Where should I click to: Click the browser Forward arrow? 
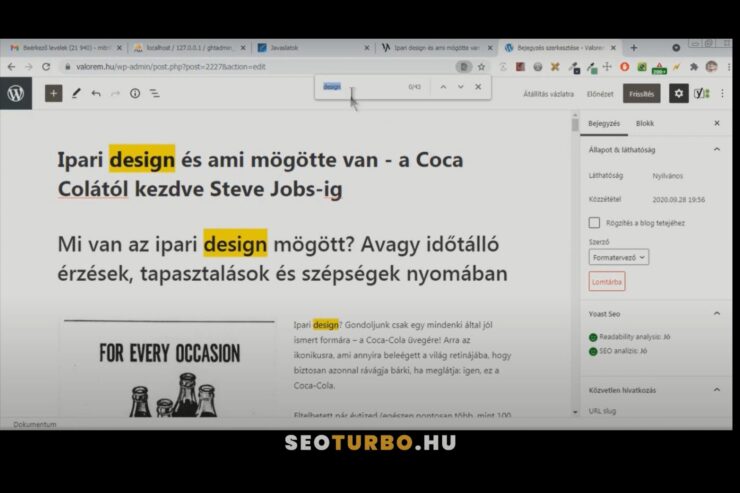pyautogui.click(x=29, y=67)
